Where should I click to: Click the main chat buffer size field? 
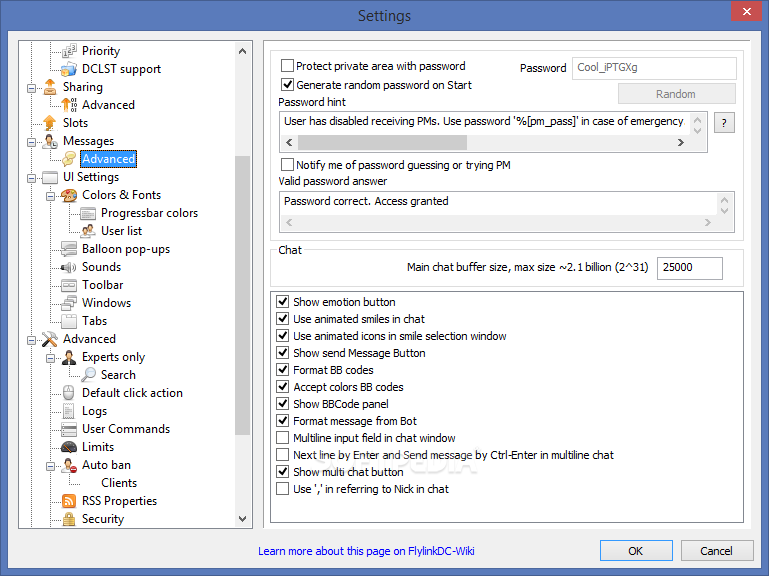[690, 268]
